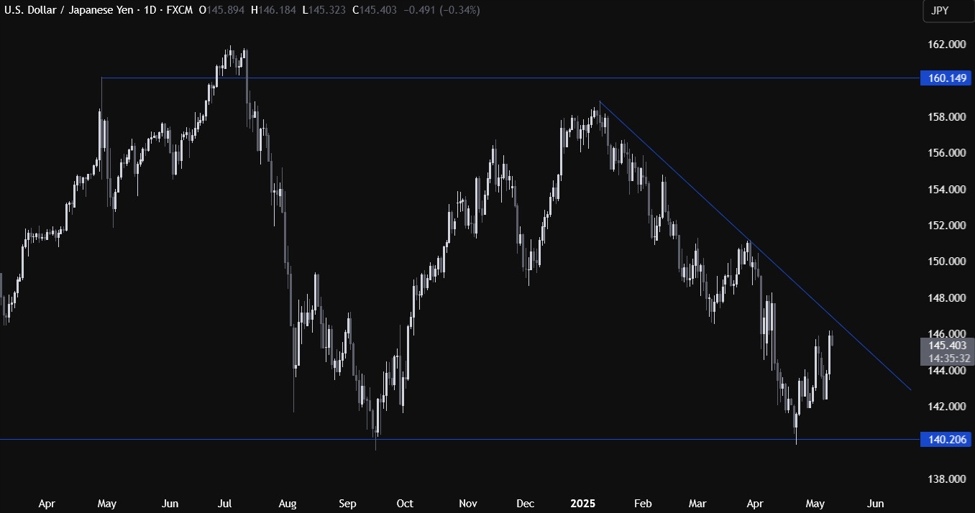The image size is (975, 513).
Task: Click the Mar label on time axis
Action: (x=698, y=503)
